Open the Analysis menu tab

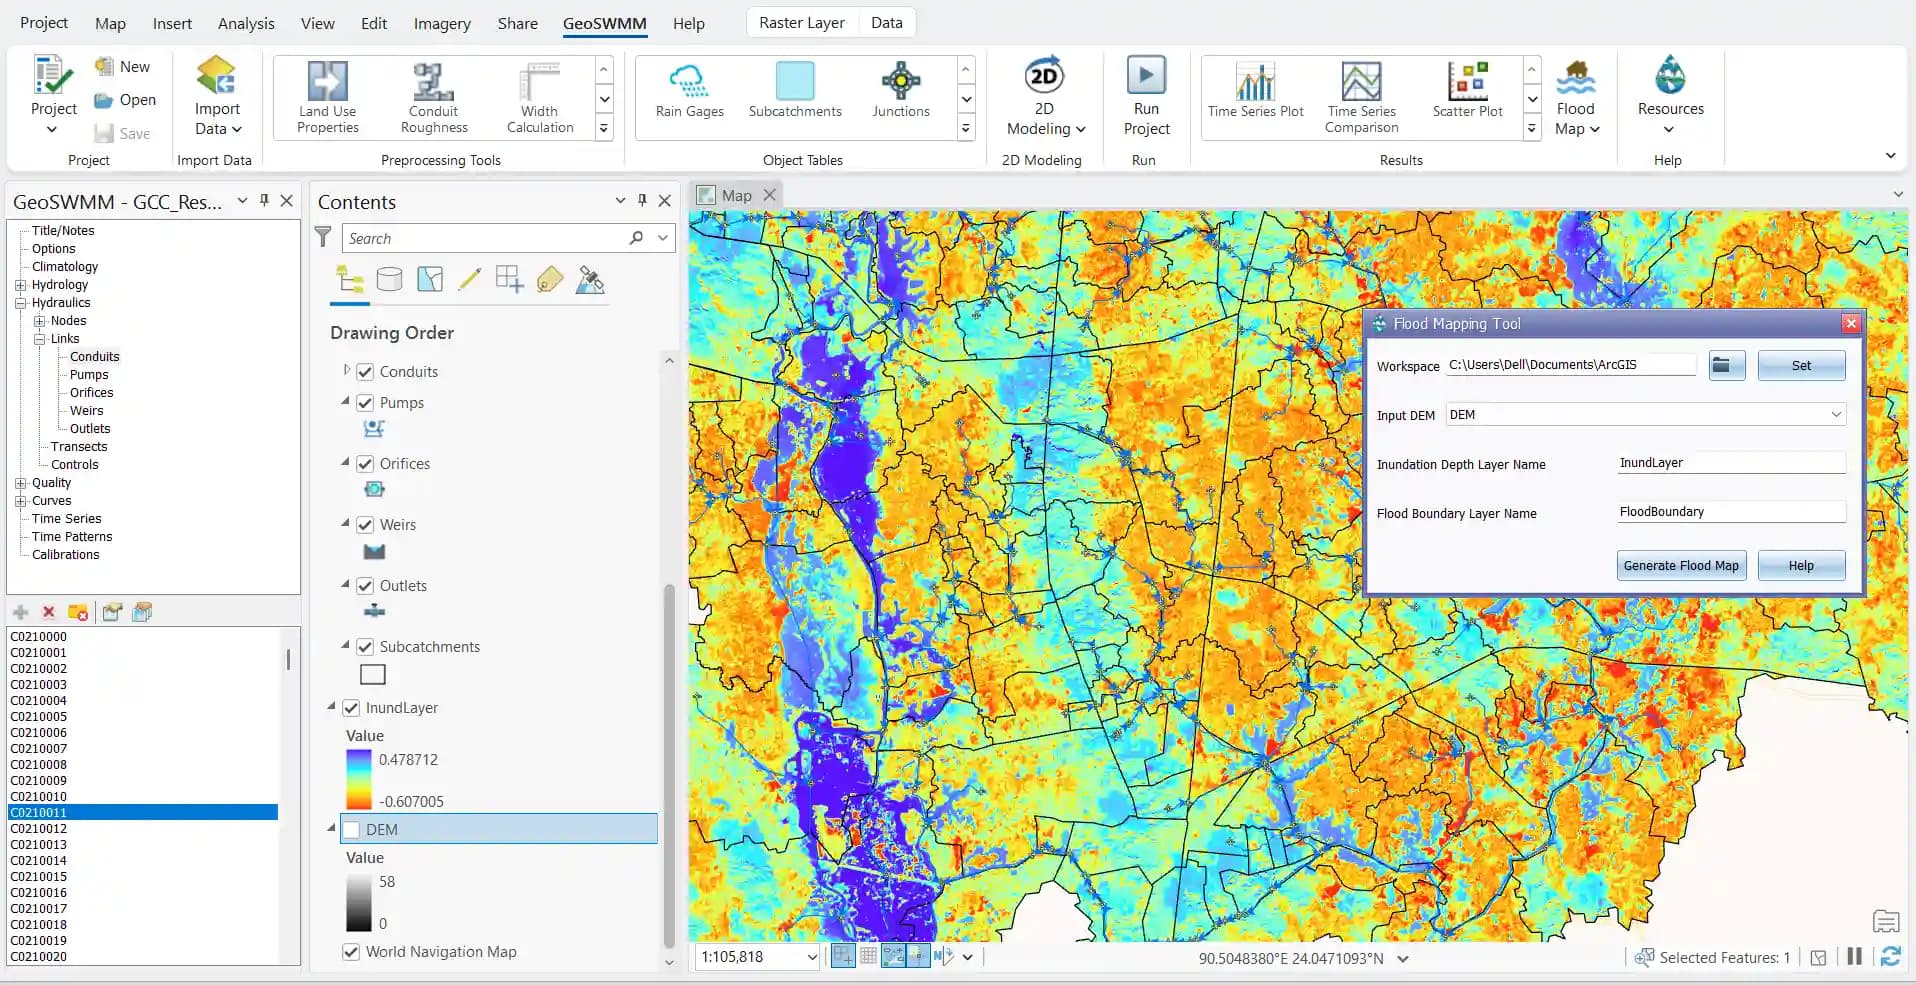tap(246, 23)
